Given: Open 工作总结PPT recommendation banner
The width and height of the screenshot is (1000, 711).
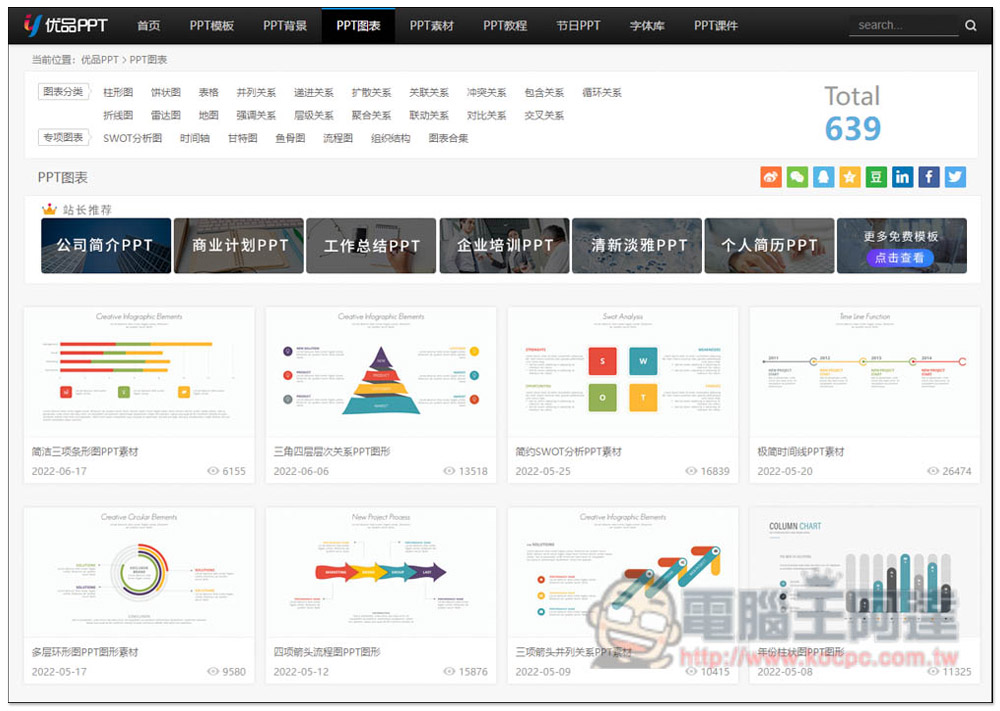Looking at the screenshot, I should tap(371, 246).
